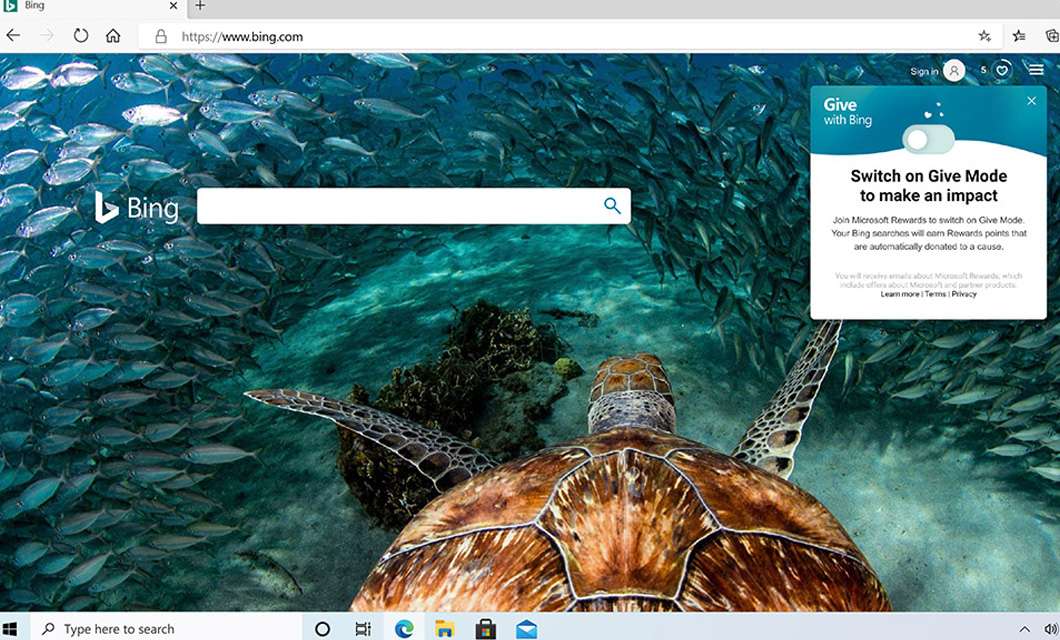Open Microsoft Rewards heart medal icon
1060x640 pixels.
[x=1002, y=70]
